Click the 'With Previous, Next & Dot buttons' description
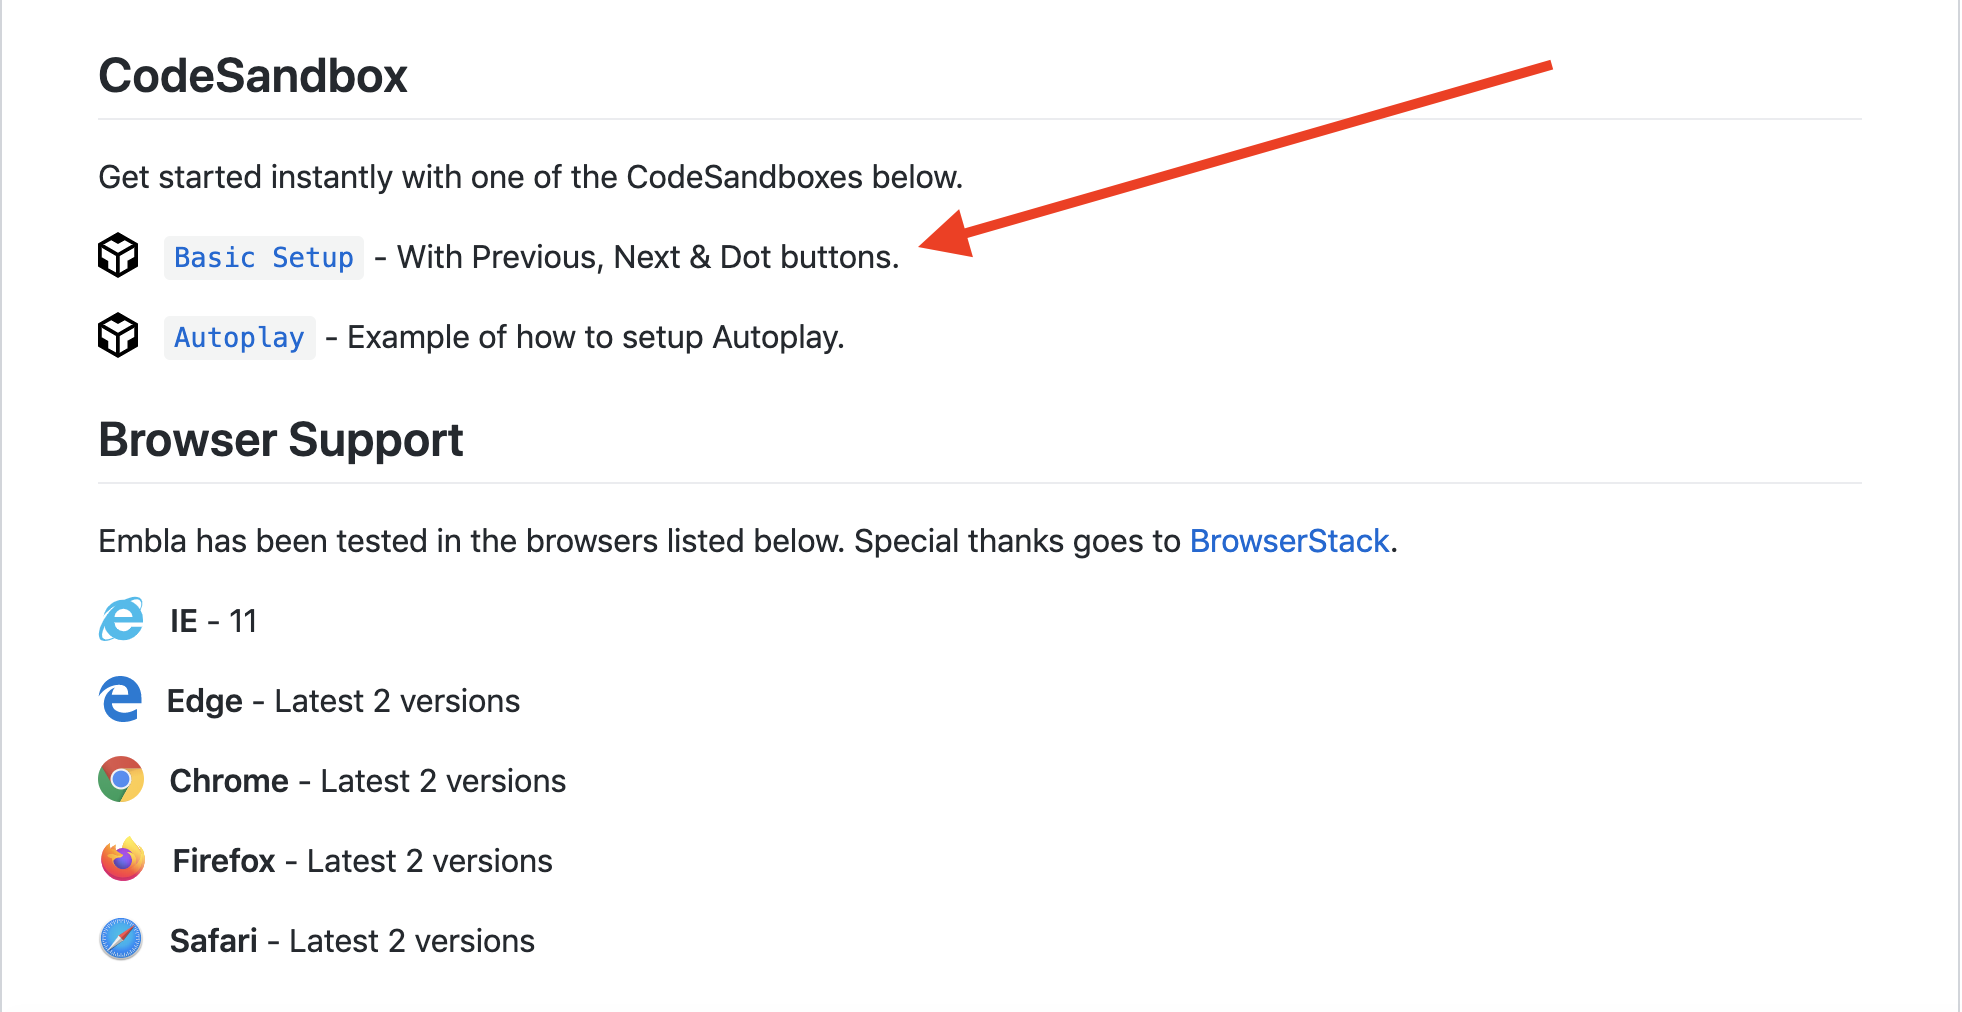The image size is (1962, 1012). pyautogui.click(x=648, y=257)
